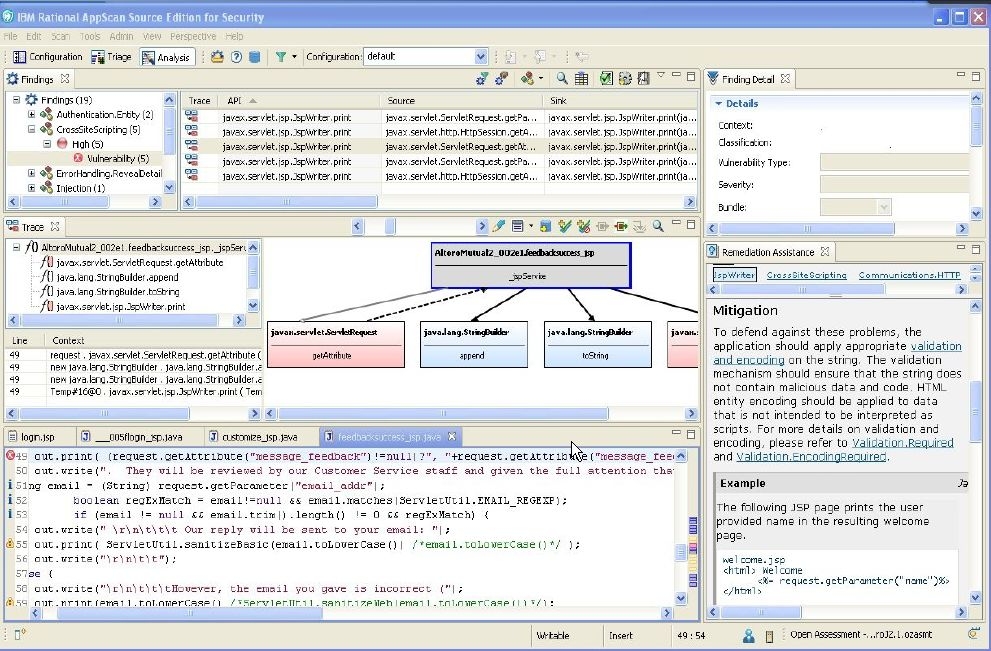
Task: Collapse the Details section triangle
Action: (719, 103)
